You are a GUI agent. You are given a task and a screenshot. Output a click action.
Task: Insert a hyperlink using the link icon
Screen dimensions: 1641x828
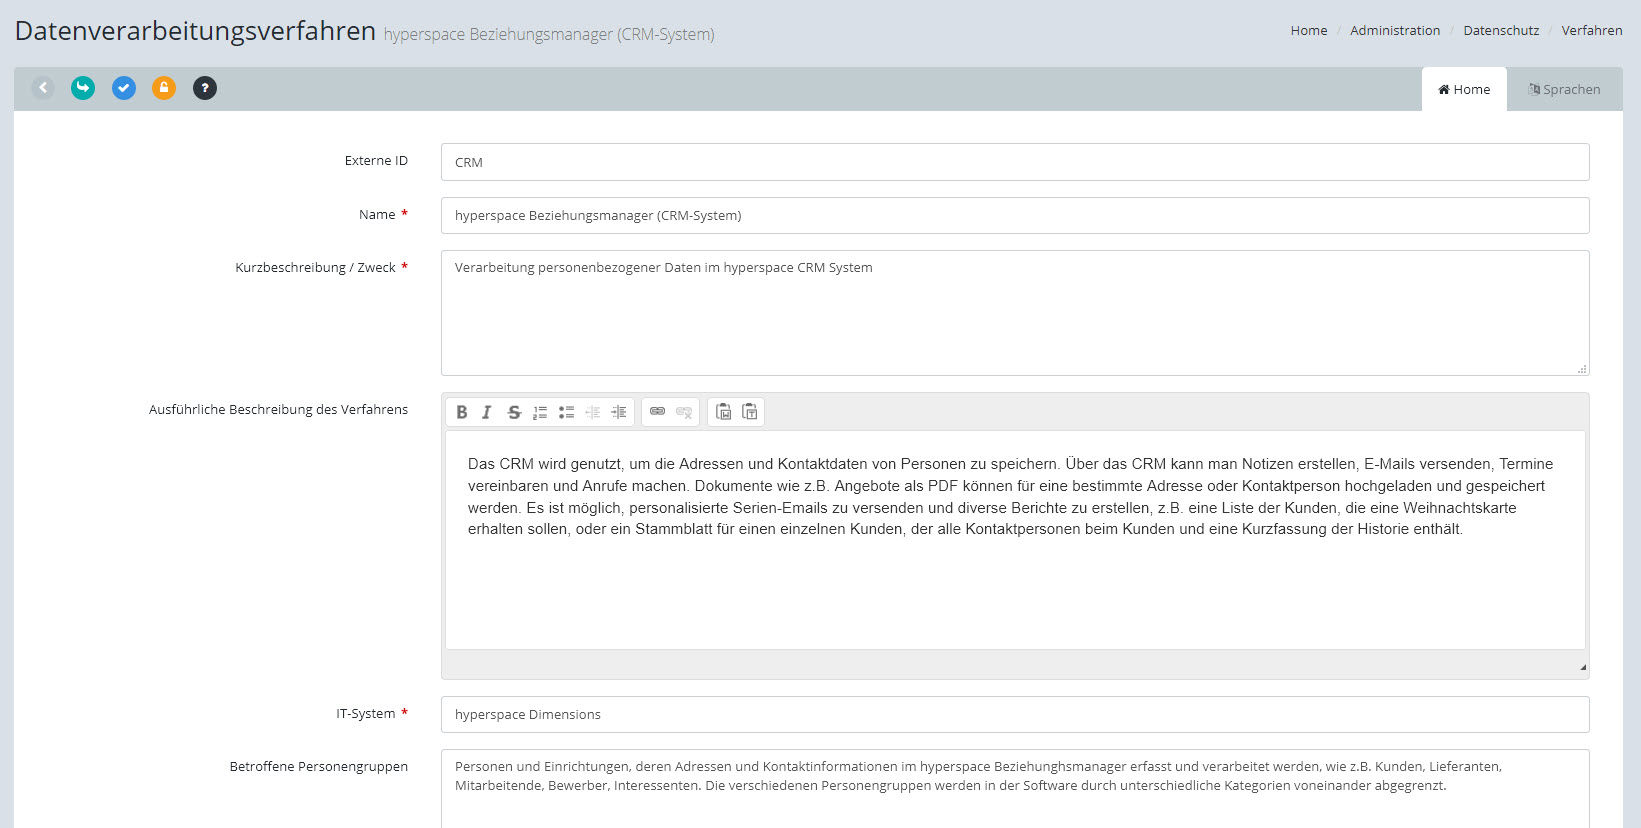(658, 412)
